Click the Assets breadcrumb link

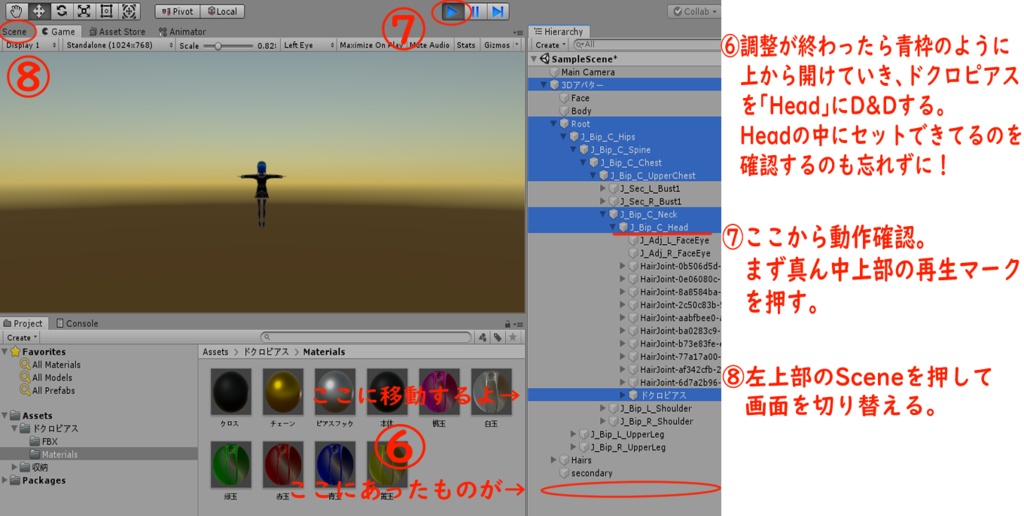(x=215, y=352)
